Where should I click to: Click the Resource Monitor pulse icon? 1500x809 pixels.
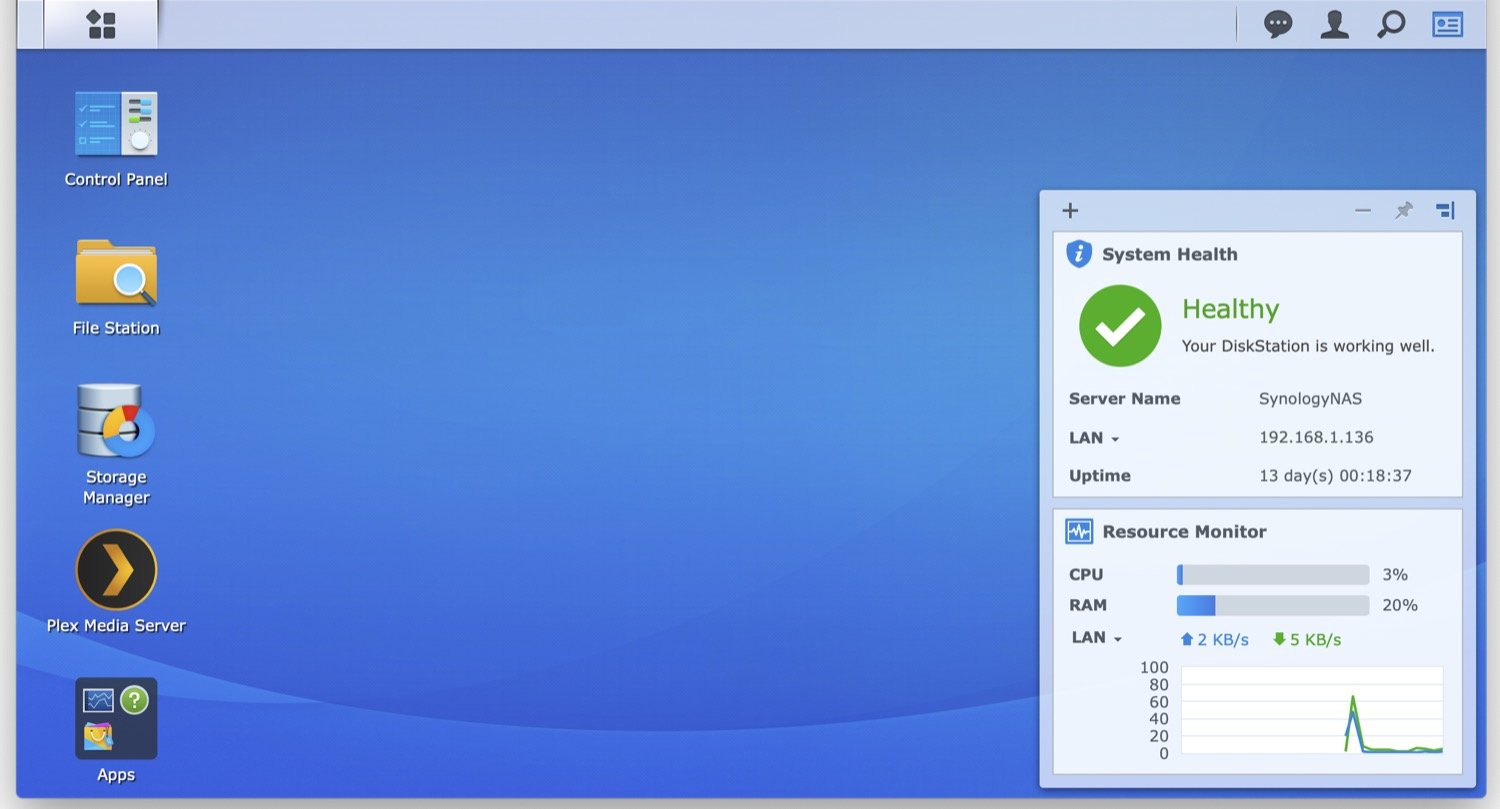(1079, 531)
